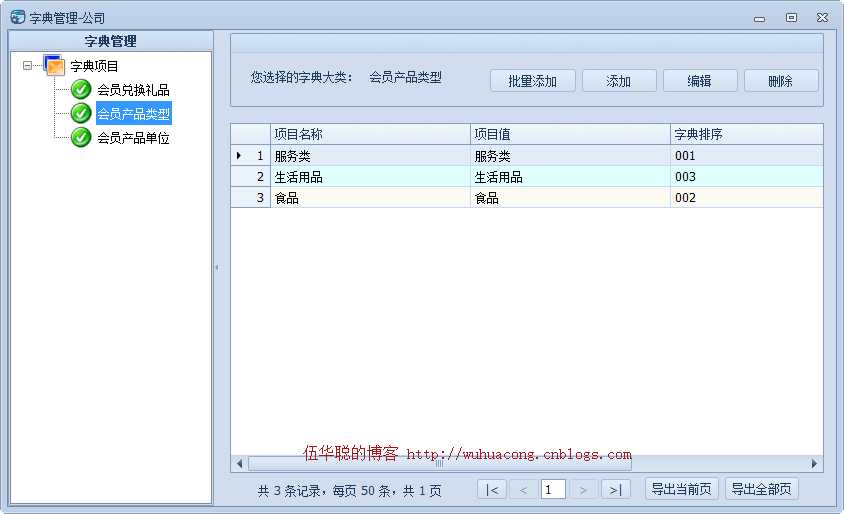The height and width of the screenshot is (514, 844).
Task: Click the 删除 button
Action: pyautogui.click(x=781, y=81)
